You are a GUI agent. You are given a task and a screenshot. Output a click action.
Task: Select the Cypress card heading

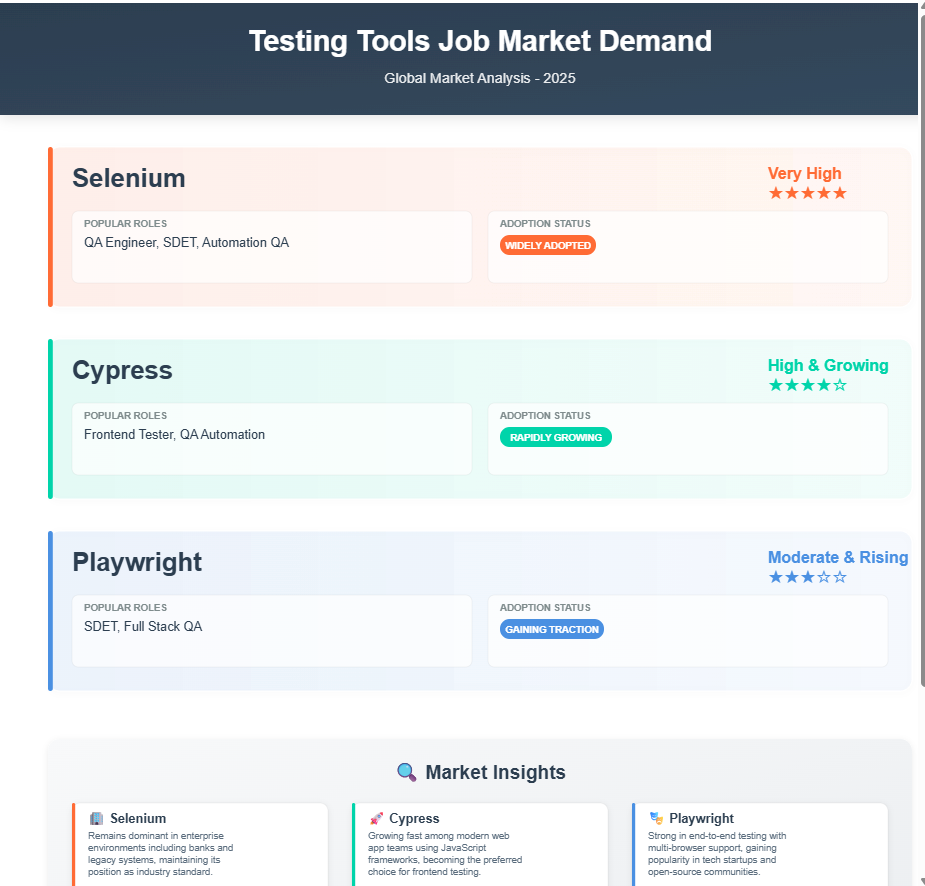(122, 370)
